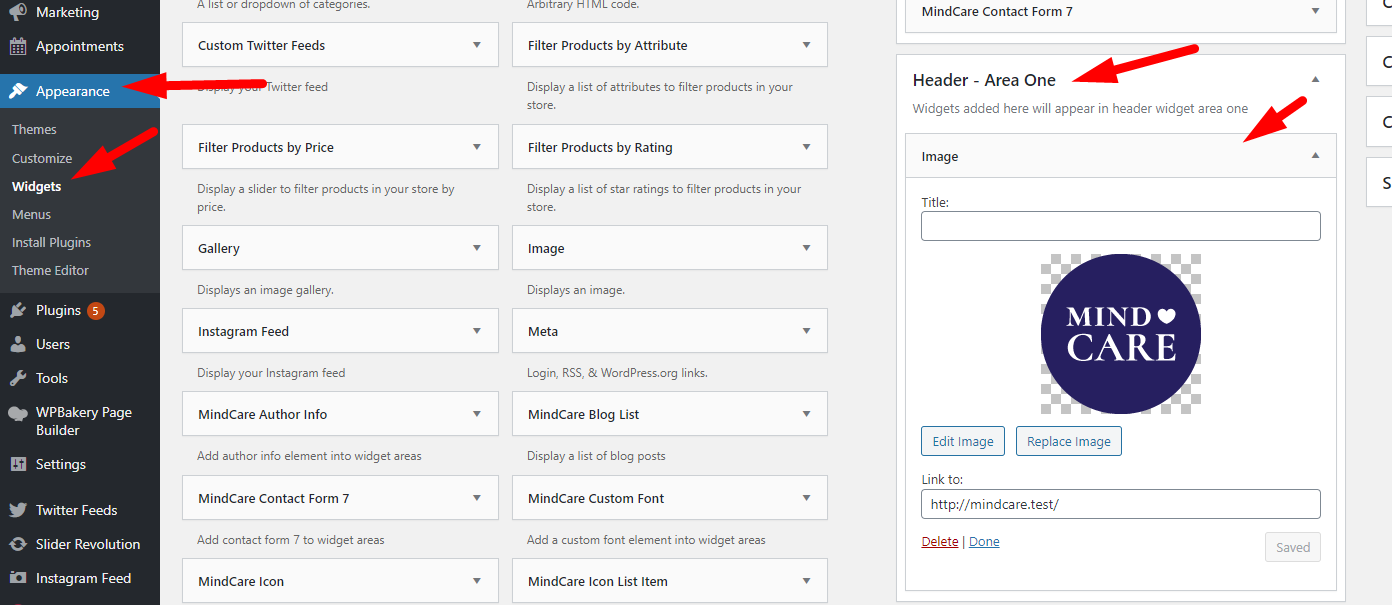The width and height of the screenshot is (1392, 605).
Task: Expand the available Image widget arrow
Action: pos(806,248)
